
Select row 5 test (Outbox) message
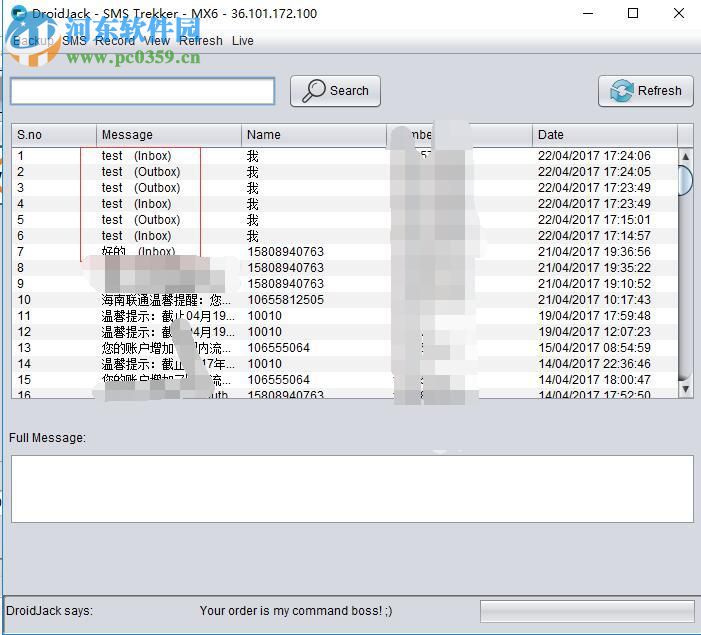coord(141,220)
